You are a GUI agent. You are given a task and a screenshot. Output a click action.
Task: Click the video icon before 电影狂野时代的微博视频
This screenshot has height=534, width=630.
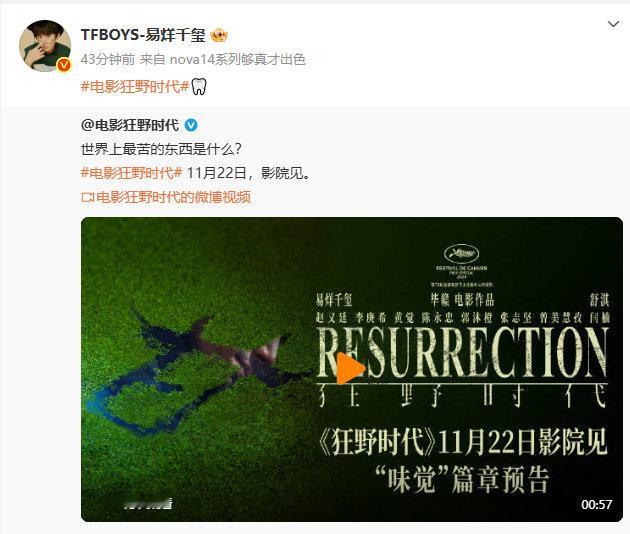click(x=87, y=197)
